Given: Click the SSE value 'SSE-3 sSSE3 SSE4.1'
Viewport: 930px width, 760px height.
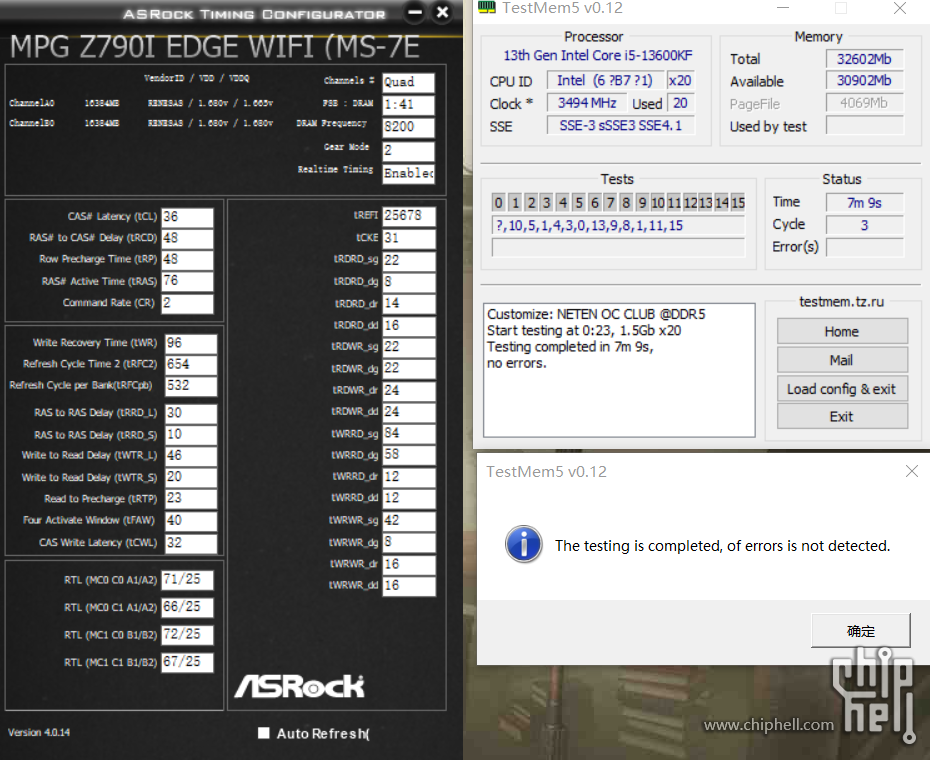Looking at the screenshot, I should tap(620, 125).
